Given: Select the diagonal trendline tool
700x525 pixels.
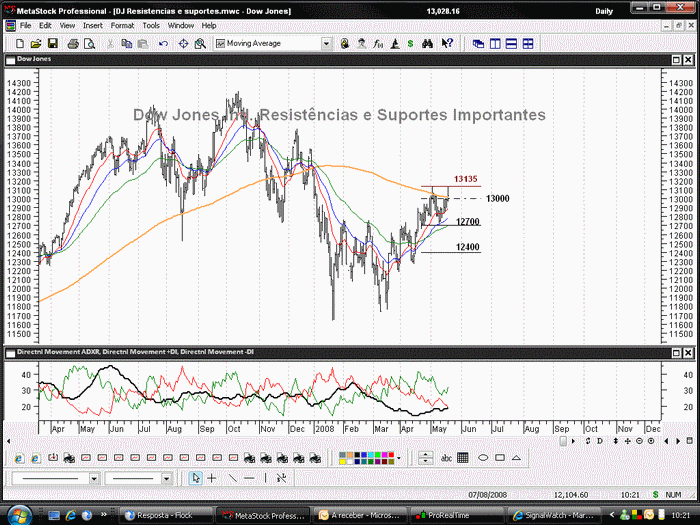Looking at the screenshot, I should point(233,479).
